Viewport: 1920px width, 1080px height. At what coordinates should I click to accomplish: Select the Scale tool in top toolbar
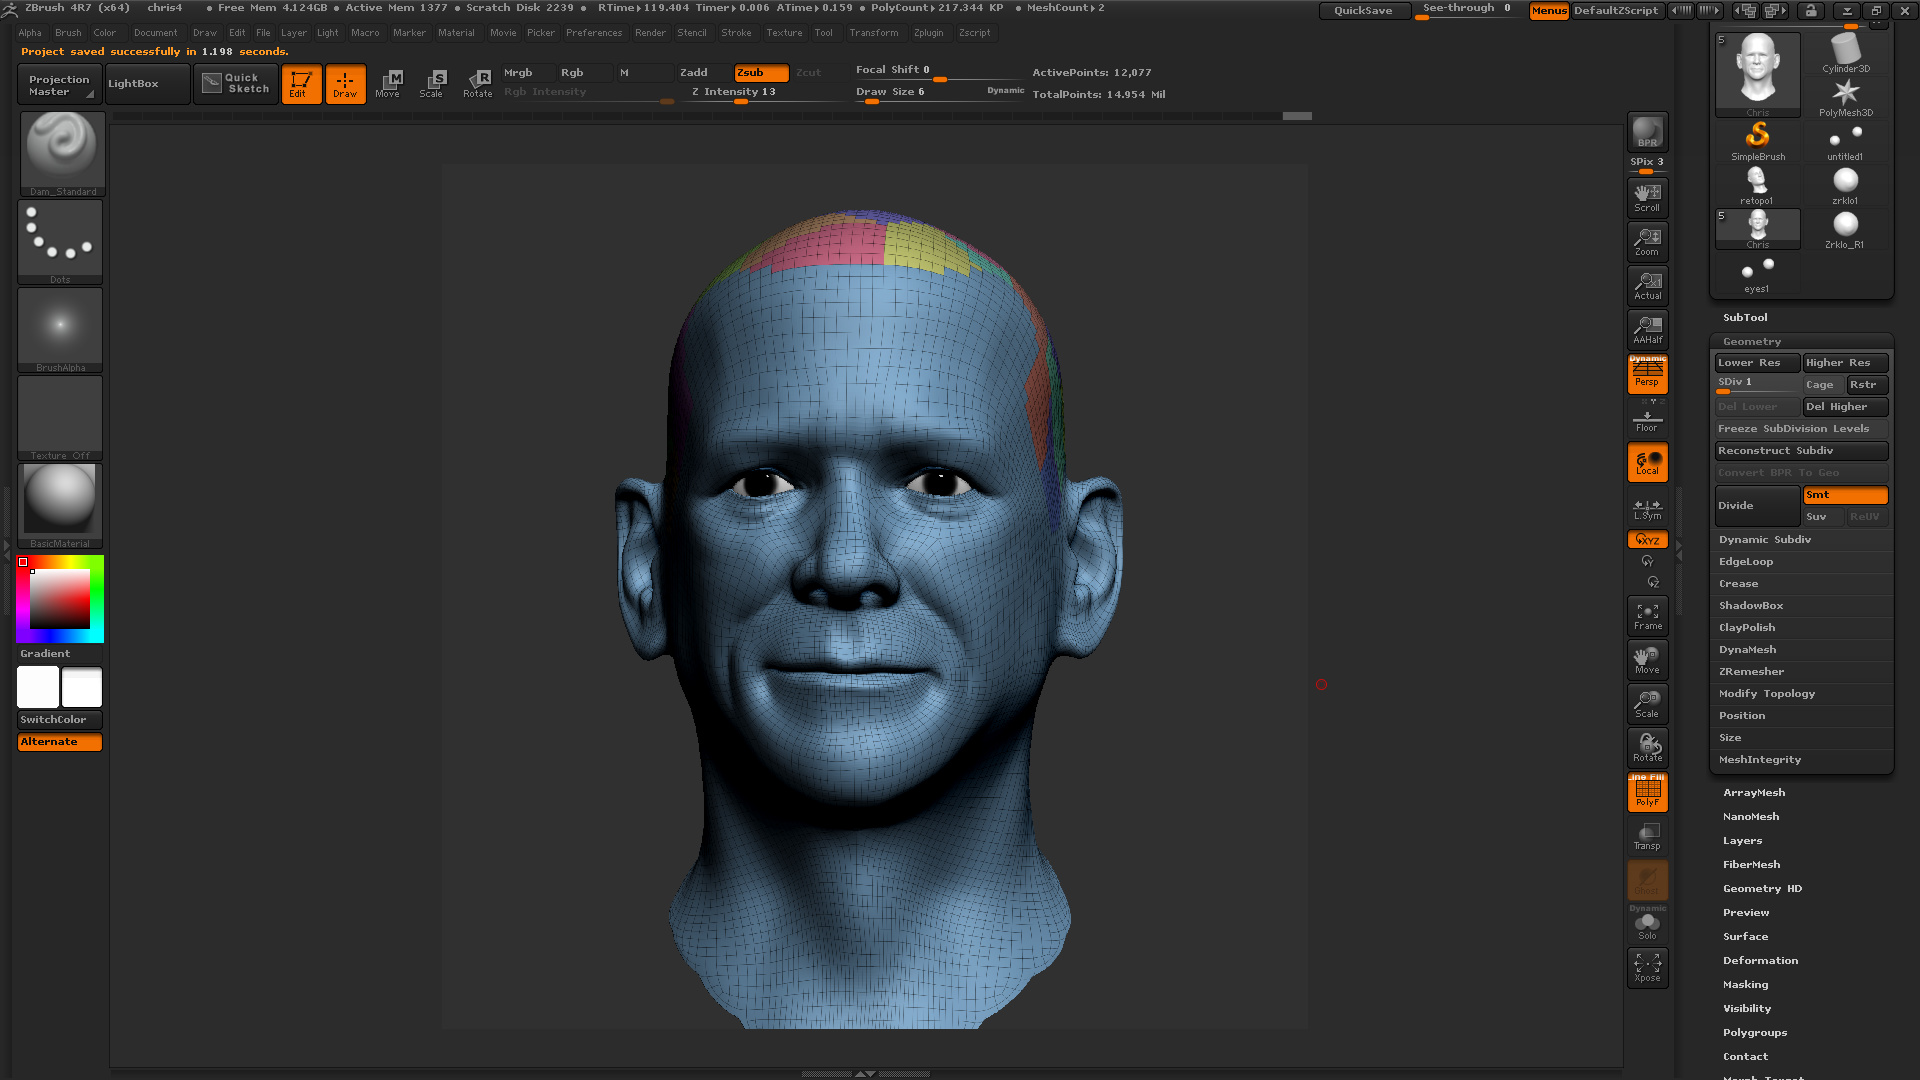click(432, 84)
